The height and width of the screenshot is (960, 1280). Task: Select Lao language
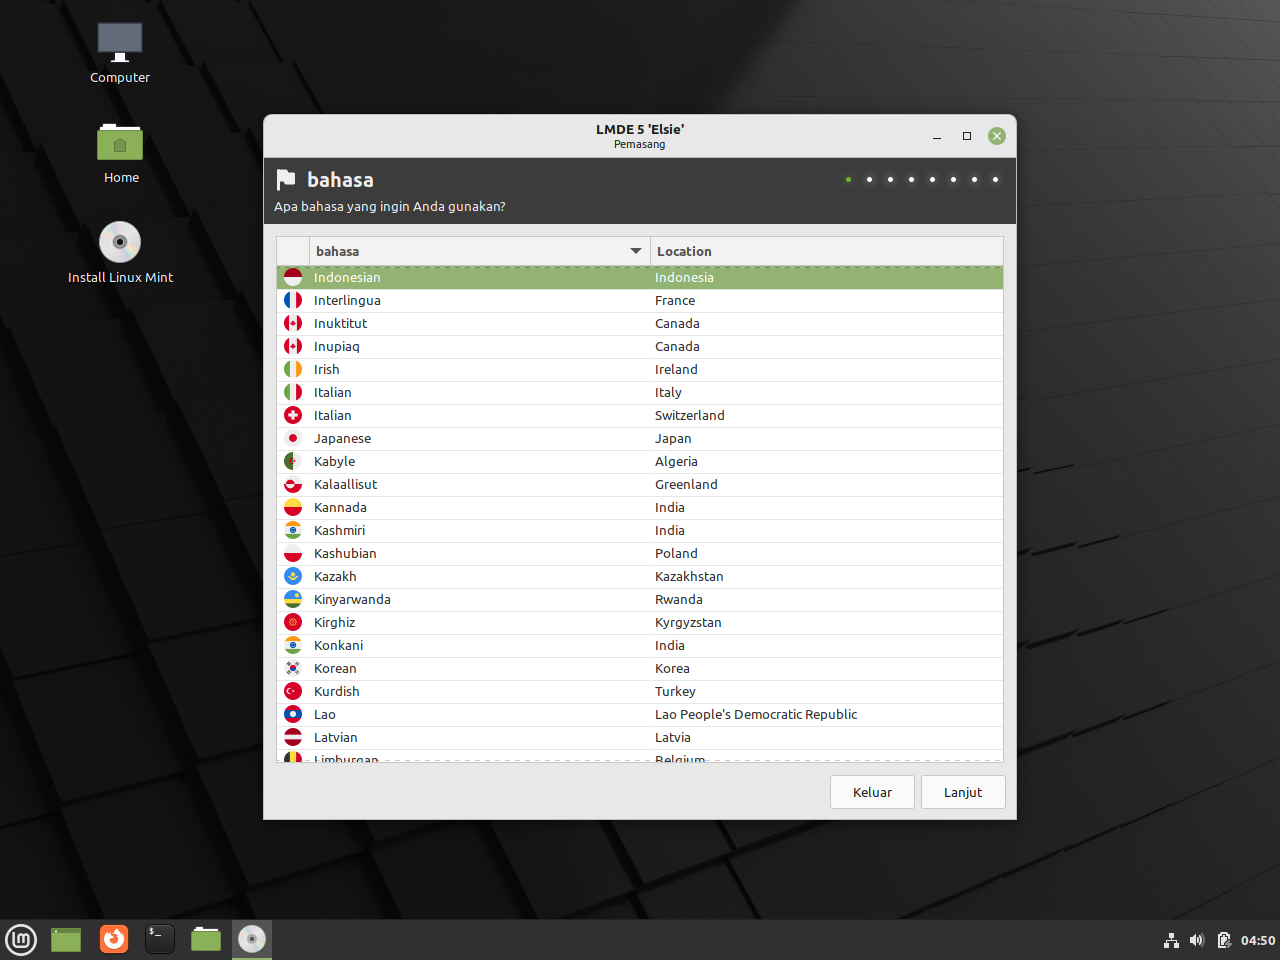(640, 714)
